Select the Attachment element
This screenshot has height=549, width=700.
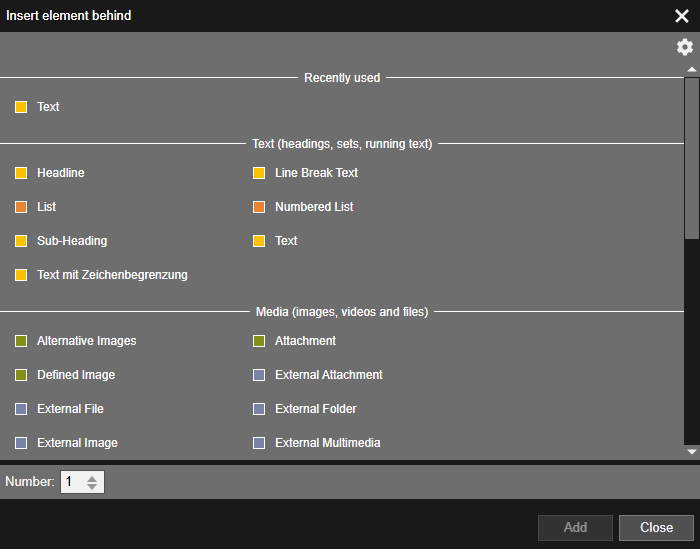[x=305, y=341]
